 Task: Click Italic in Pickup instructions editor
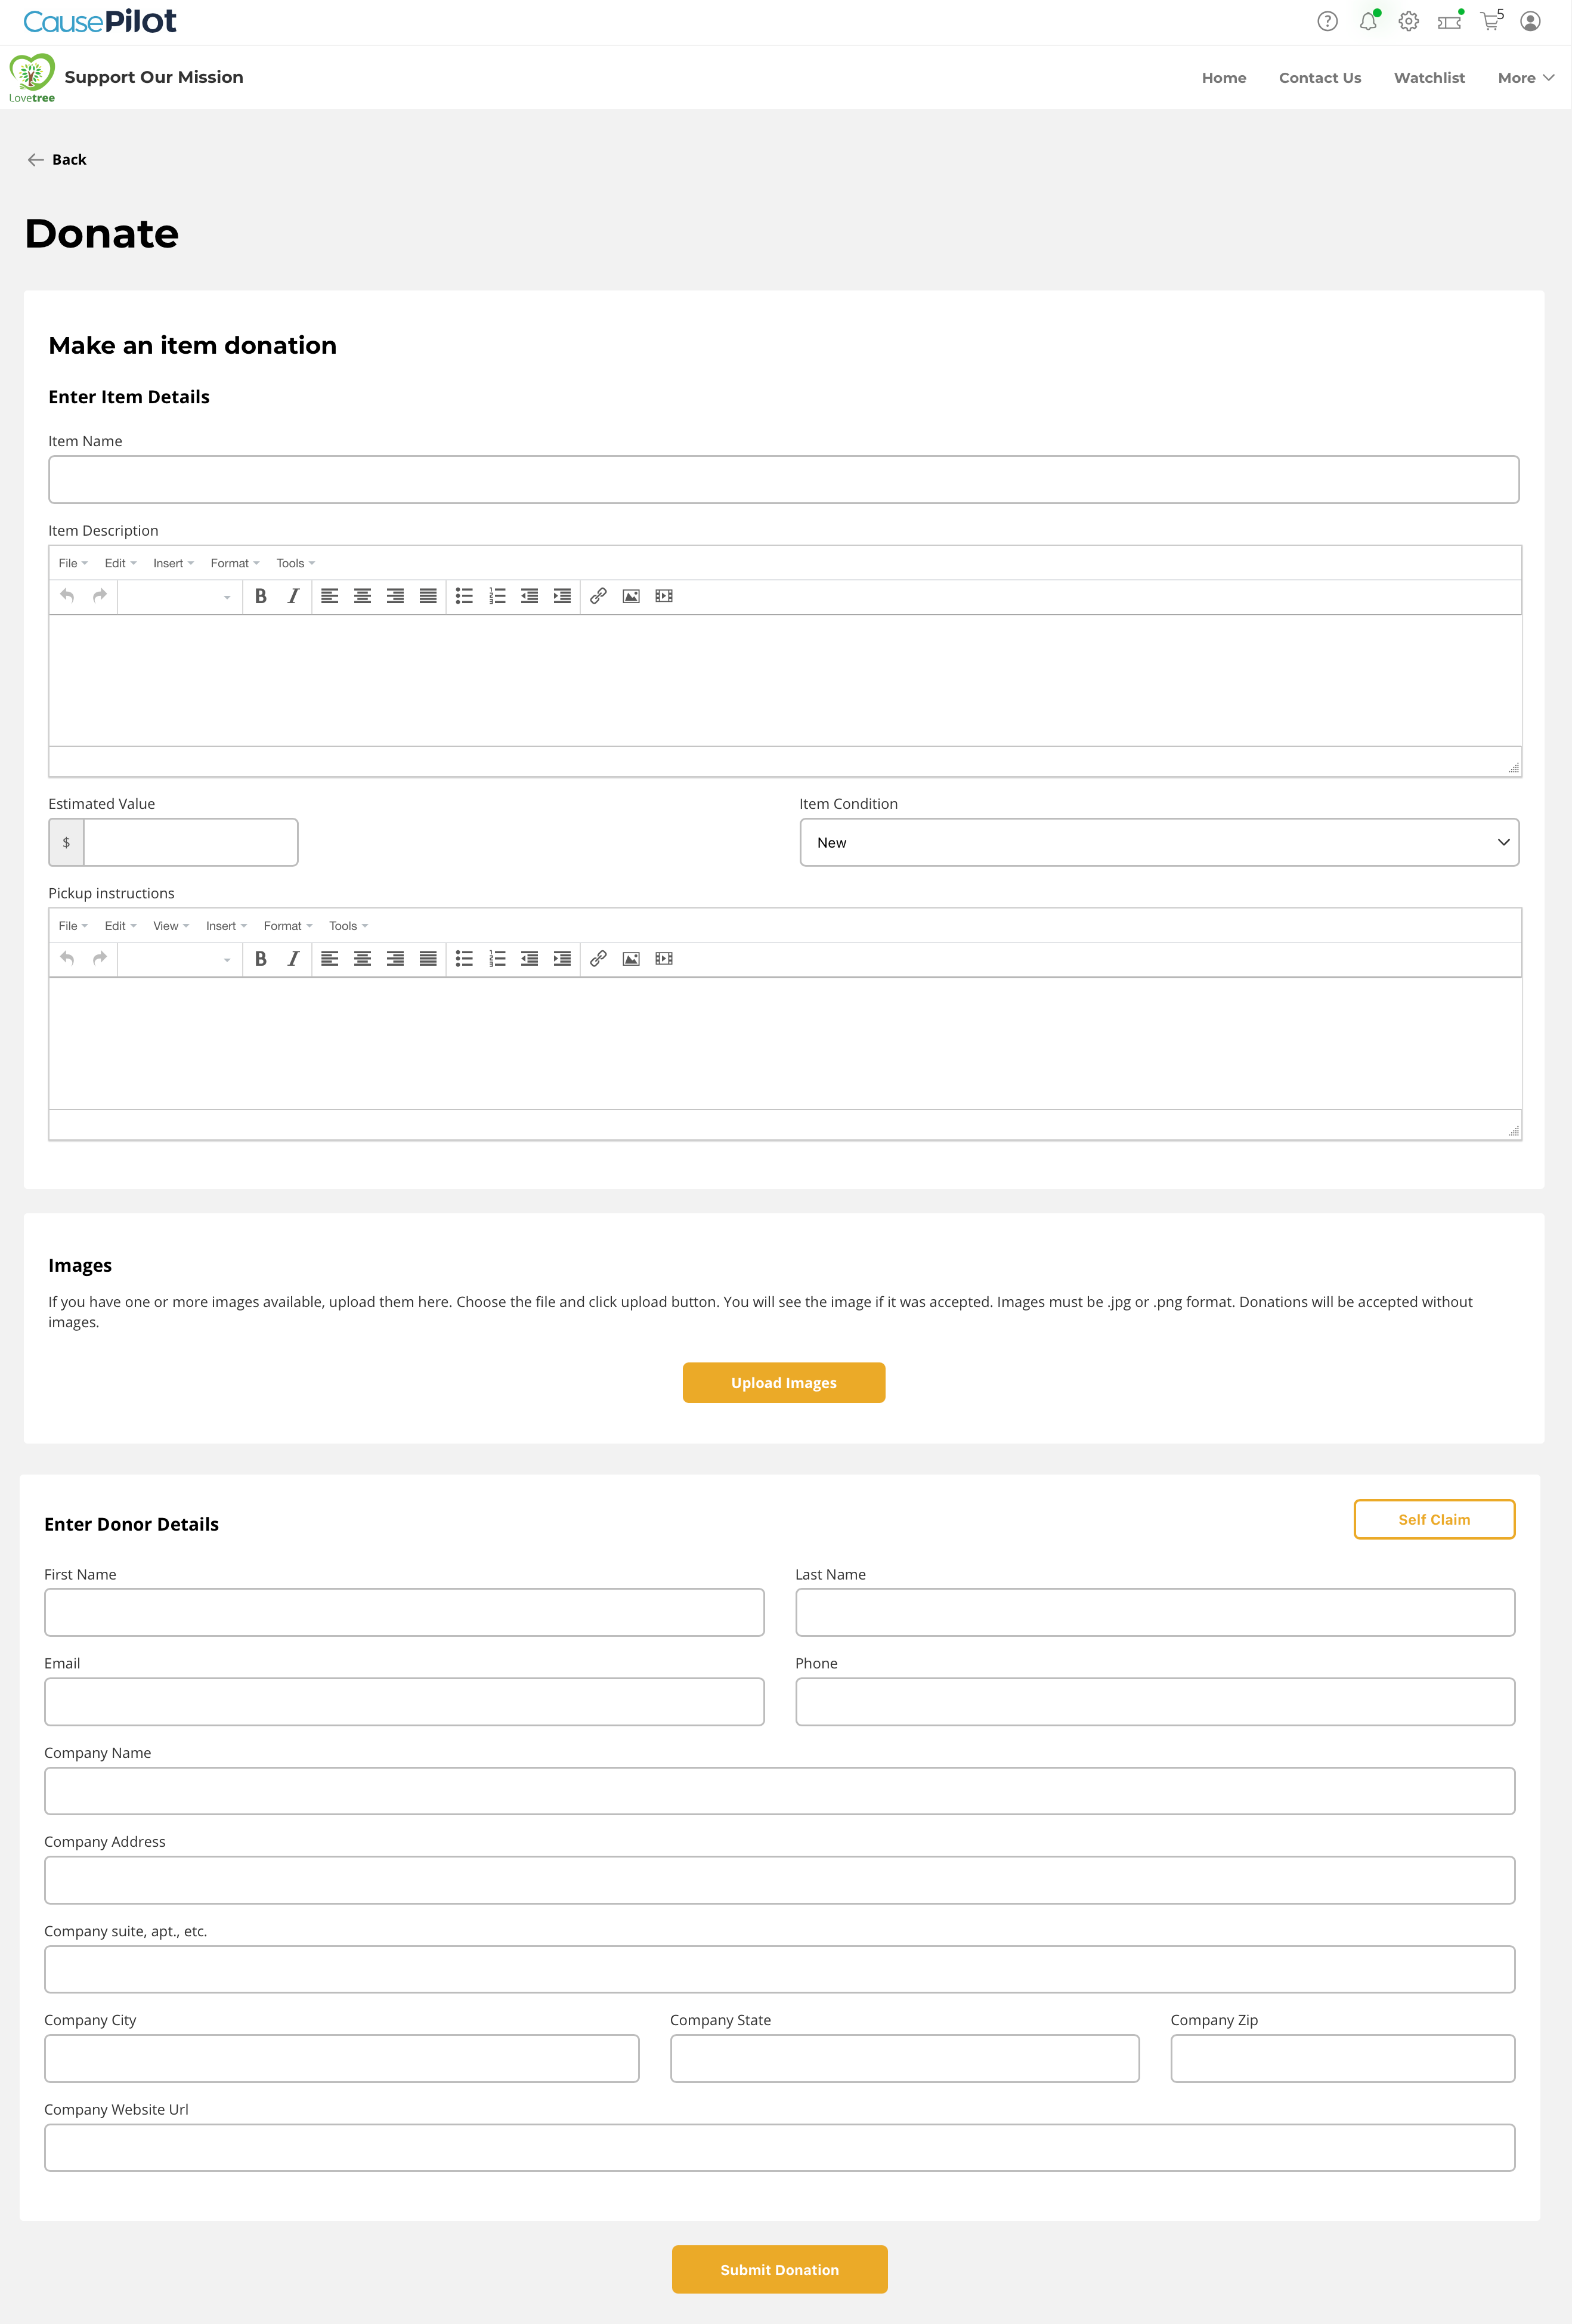293,959
